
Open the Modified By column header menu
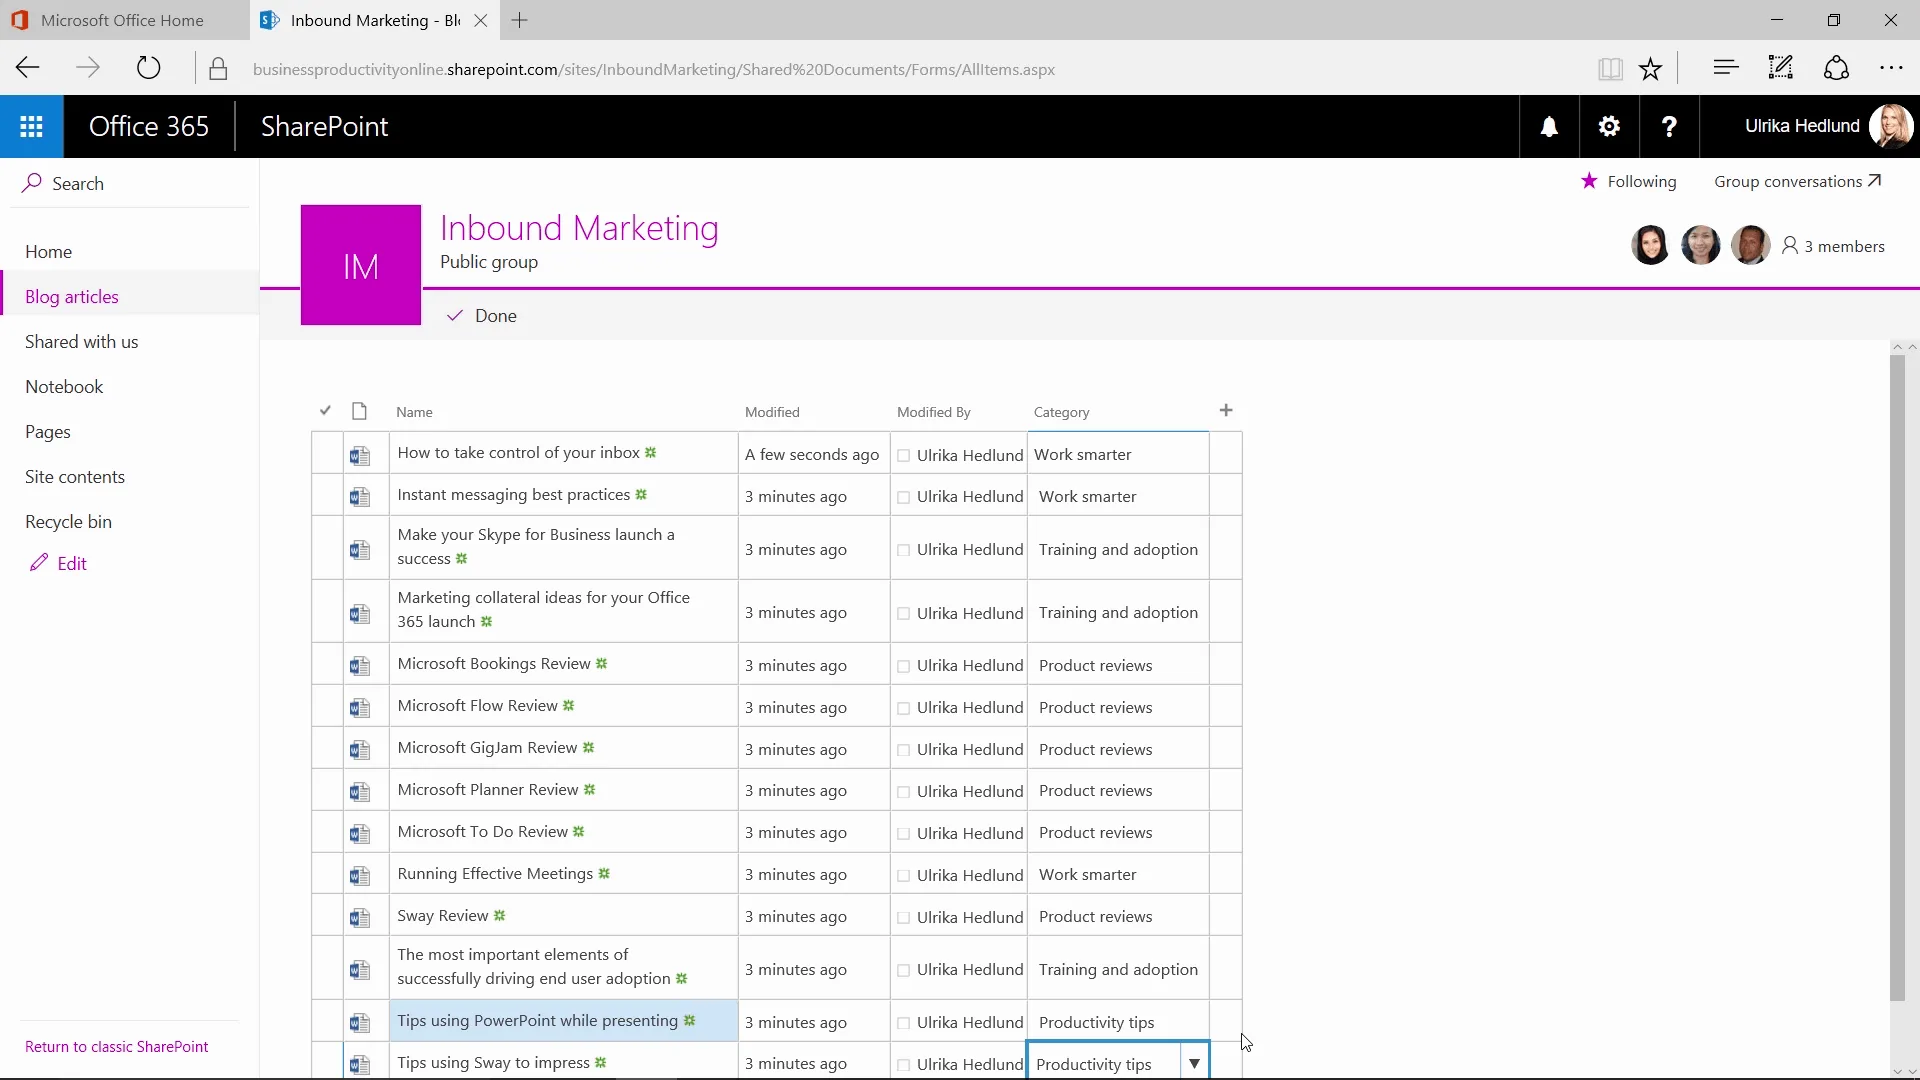tap(934, 412)
